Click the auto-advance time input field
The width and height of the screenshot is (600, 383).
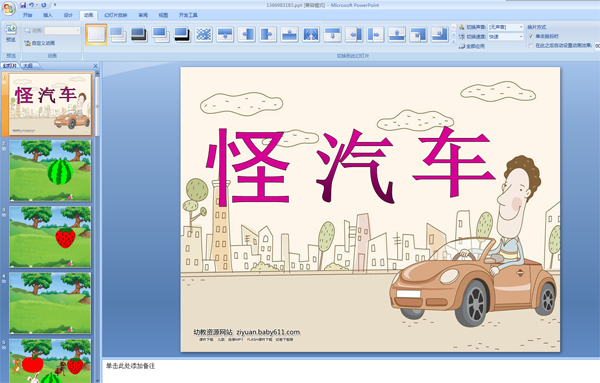click(x=597, y=46)
